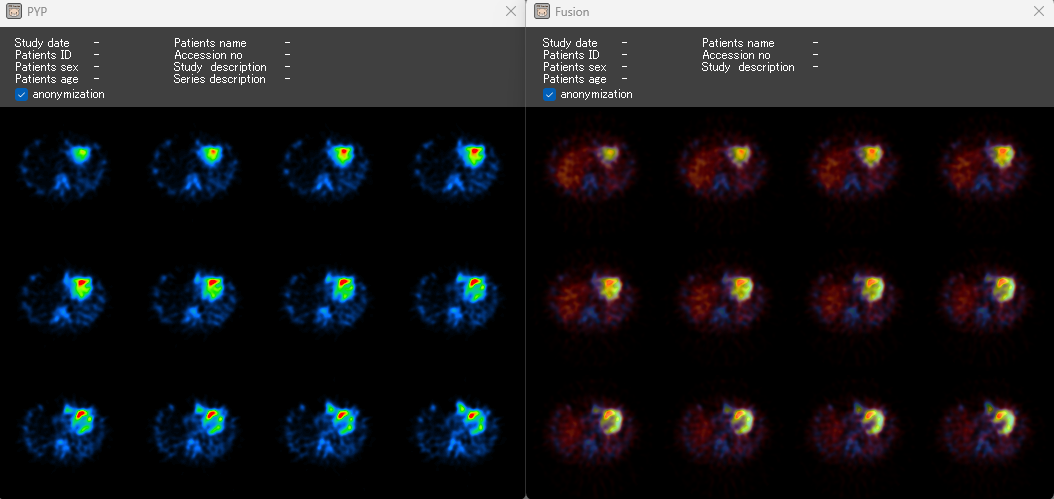Click 'Study date' label in PYP window
1054x499 pixels.
point(42,43)
